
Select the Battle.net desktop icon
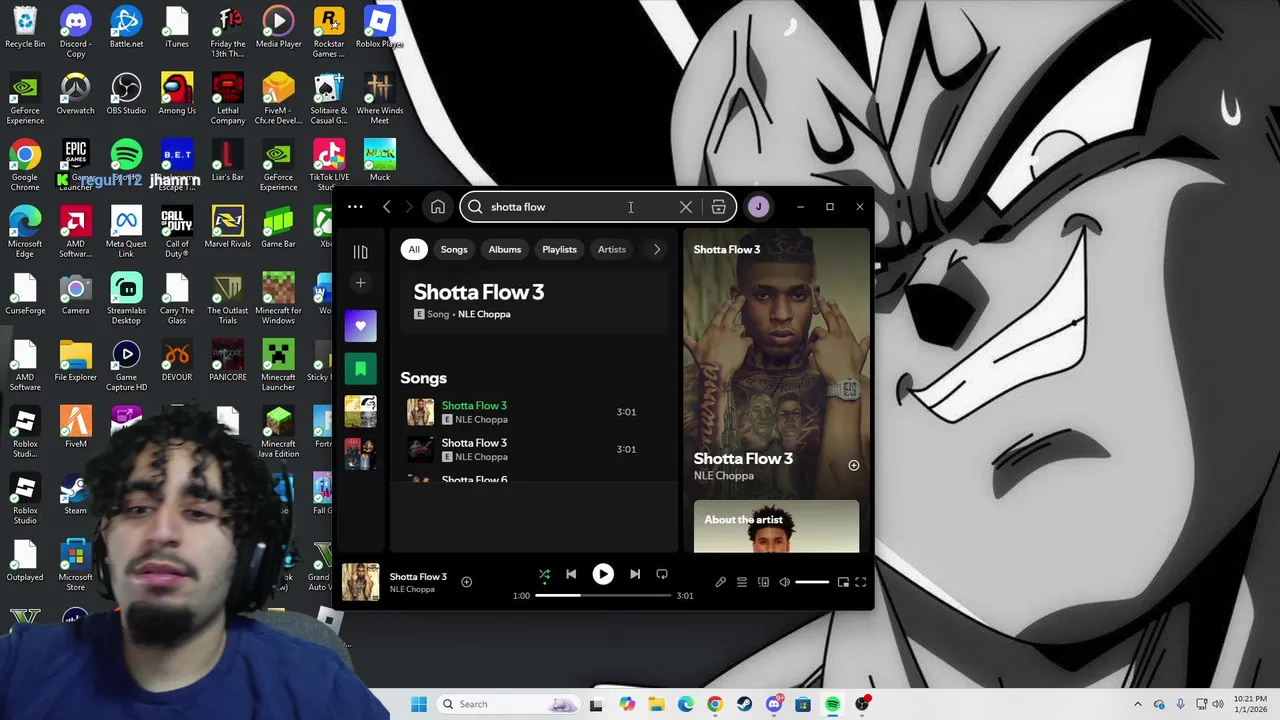[126, 27]
